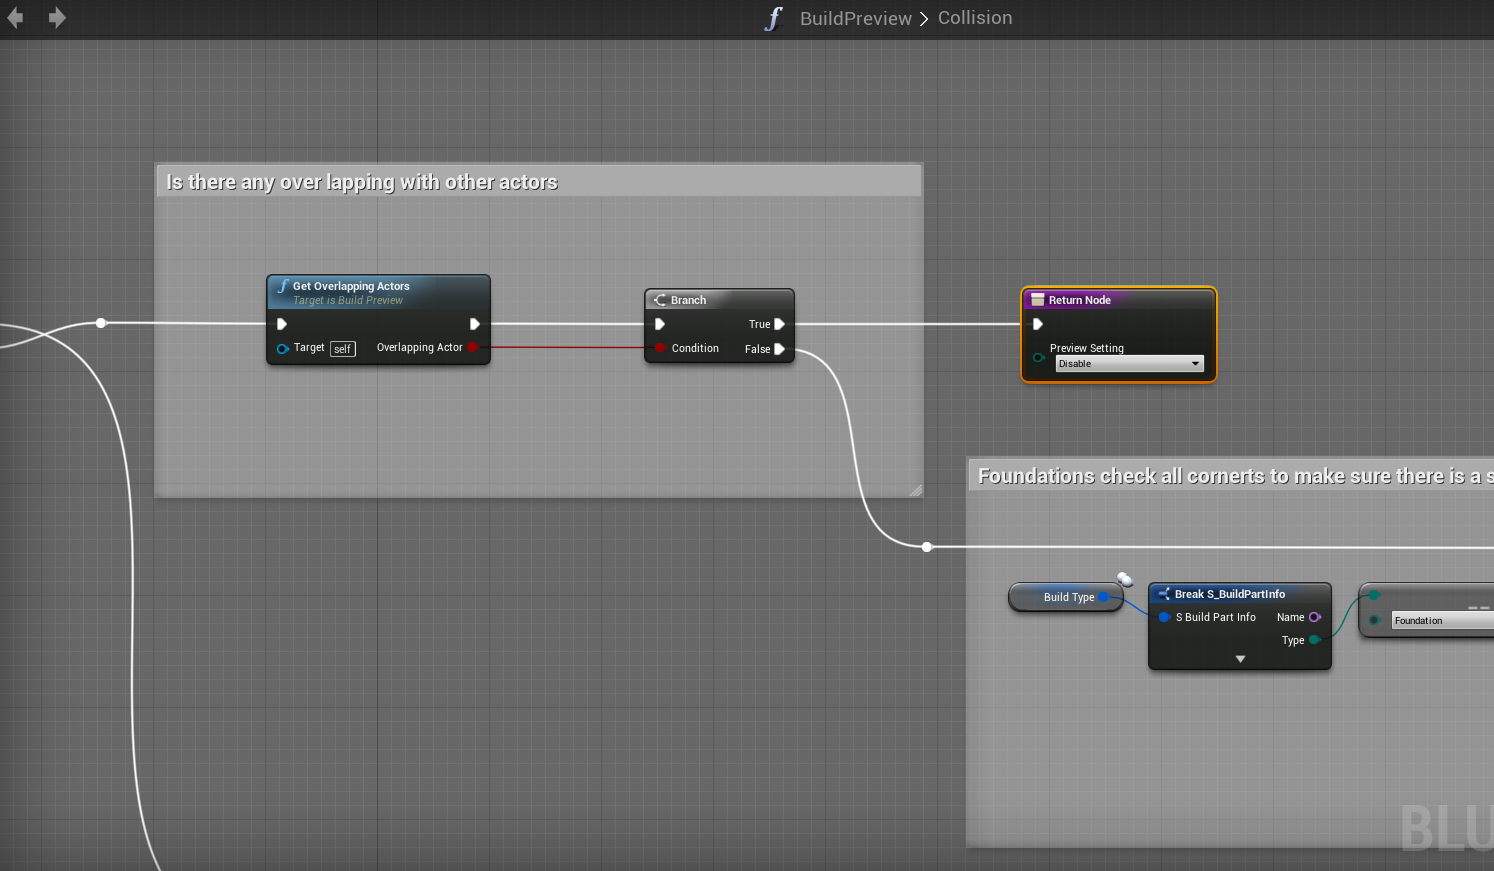Open the Preview Setting Disable dropdown

[1129, 364]
